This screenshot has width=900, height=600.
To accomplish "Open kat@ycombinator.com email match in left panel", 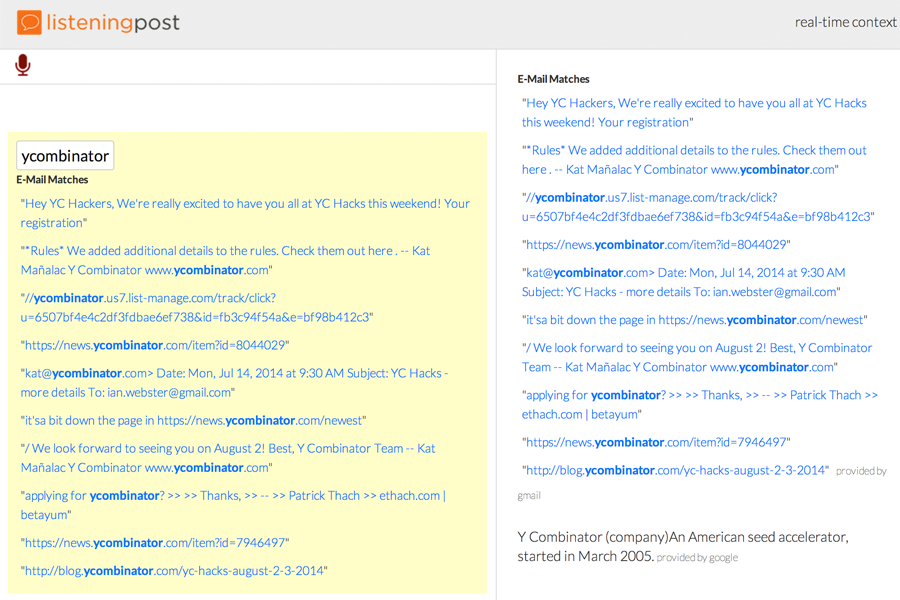I will [234, 382].
